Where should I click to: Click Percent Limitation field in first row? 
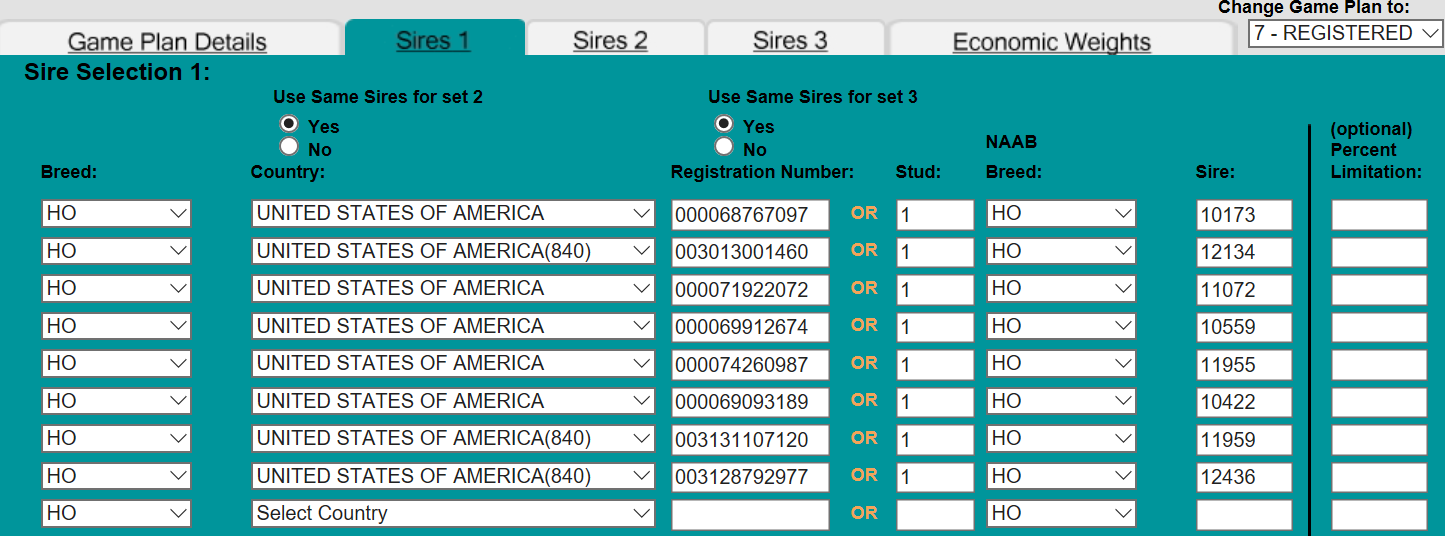click(x=1378, y=215)
